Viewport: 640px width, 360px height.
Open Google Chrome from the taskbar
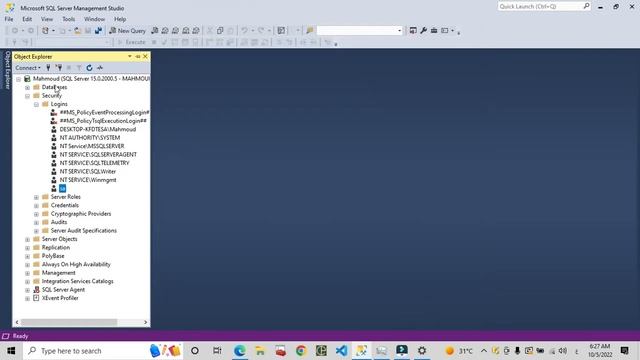click(301, 351)
